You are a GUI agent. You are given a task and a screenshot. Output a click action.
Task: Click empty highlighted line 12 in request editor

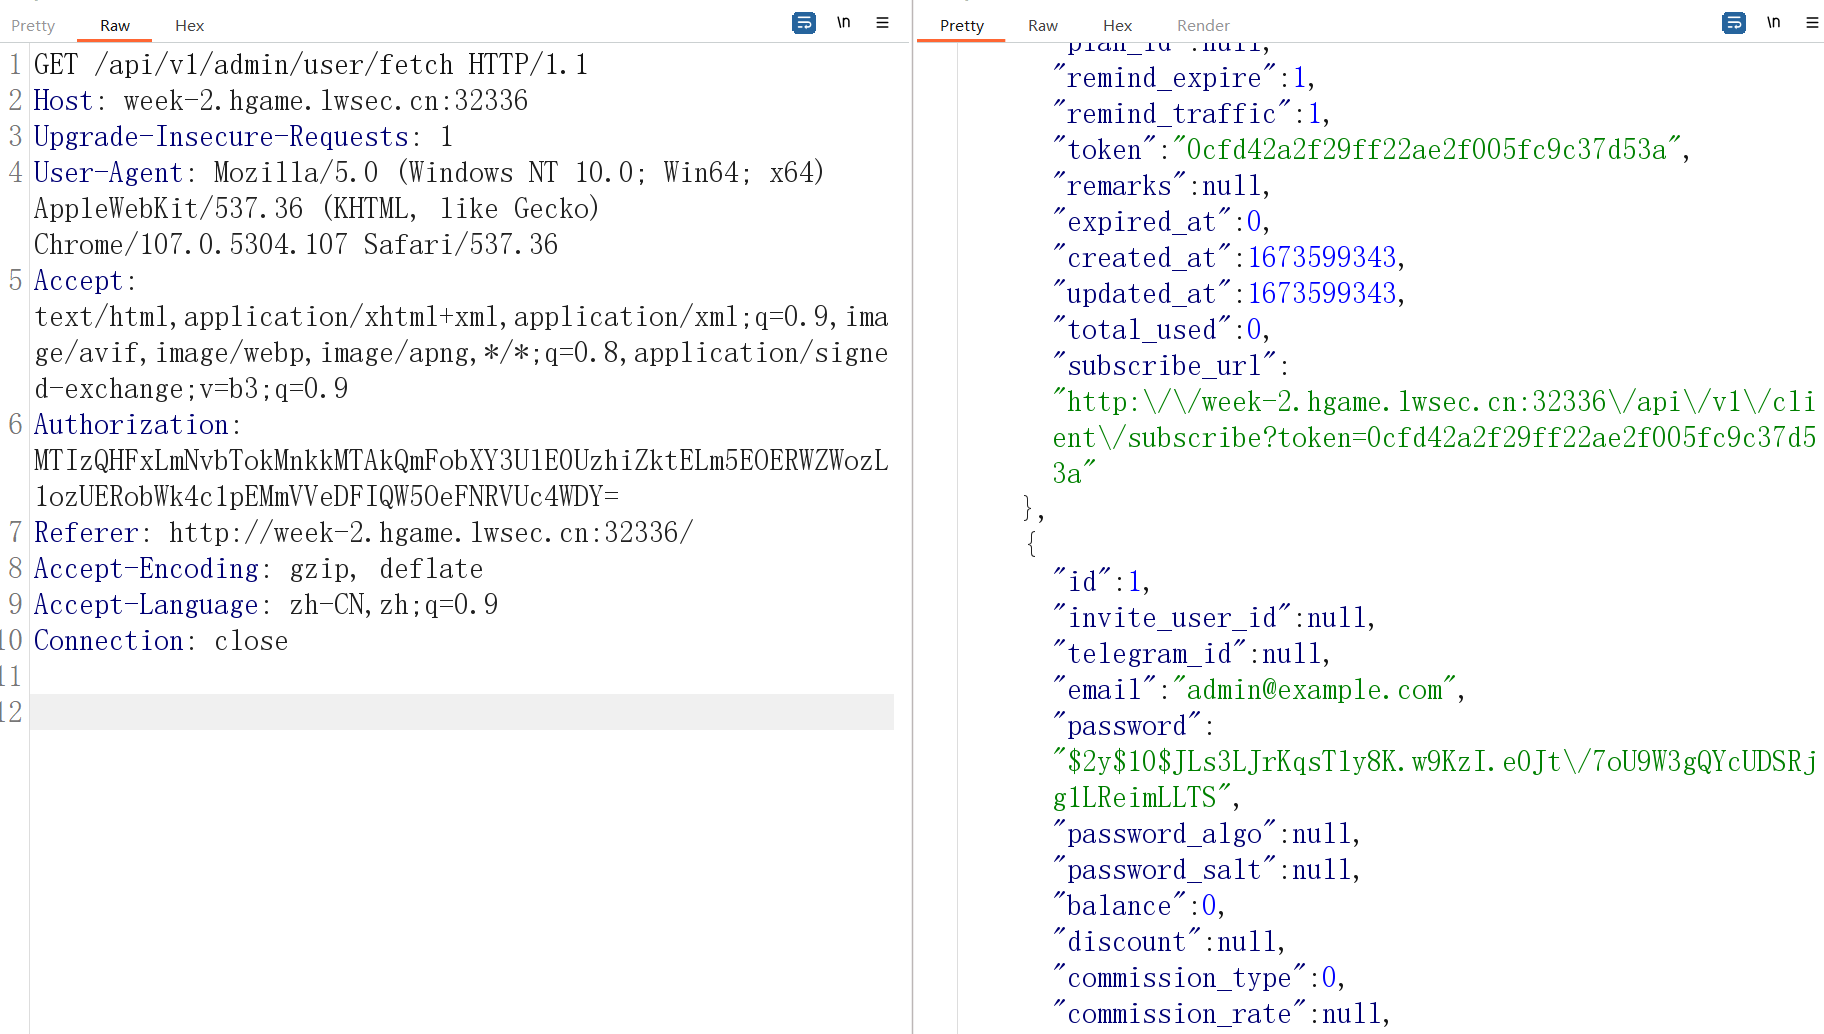pos(461,712)
